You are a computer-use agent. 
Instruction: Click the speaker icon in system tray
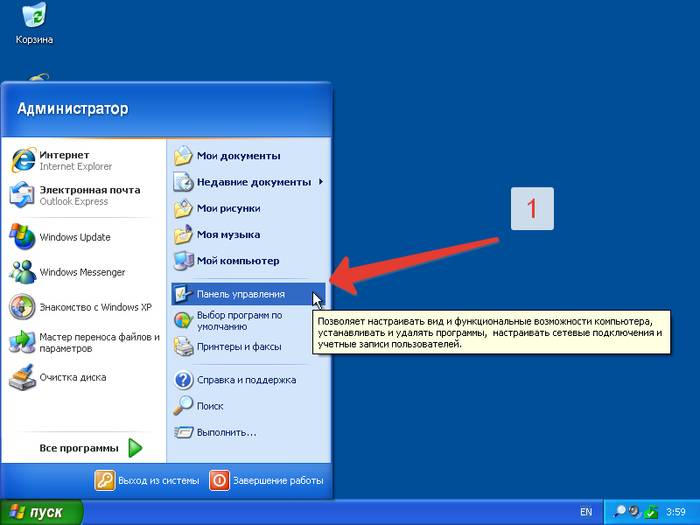(634, 511)
